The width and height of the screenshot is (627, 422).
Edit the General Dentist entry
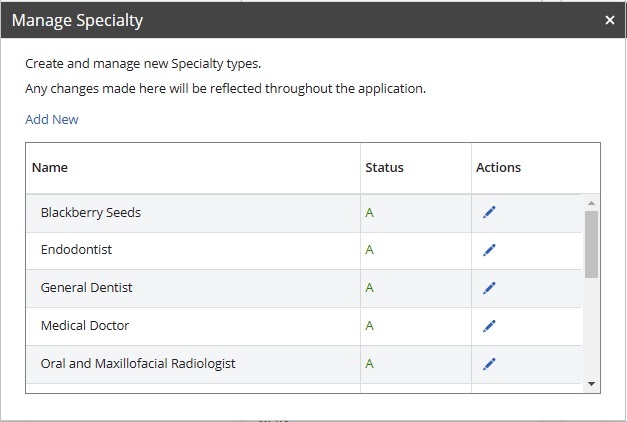[489, 288]
